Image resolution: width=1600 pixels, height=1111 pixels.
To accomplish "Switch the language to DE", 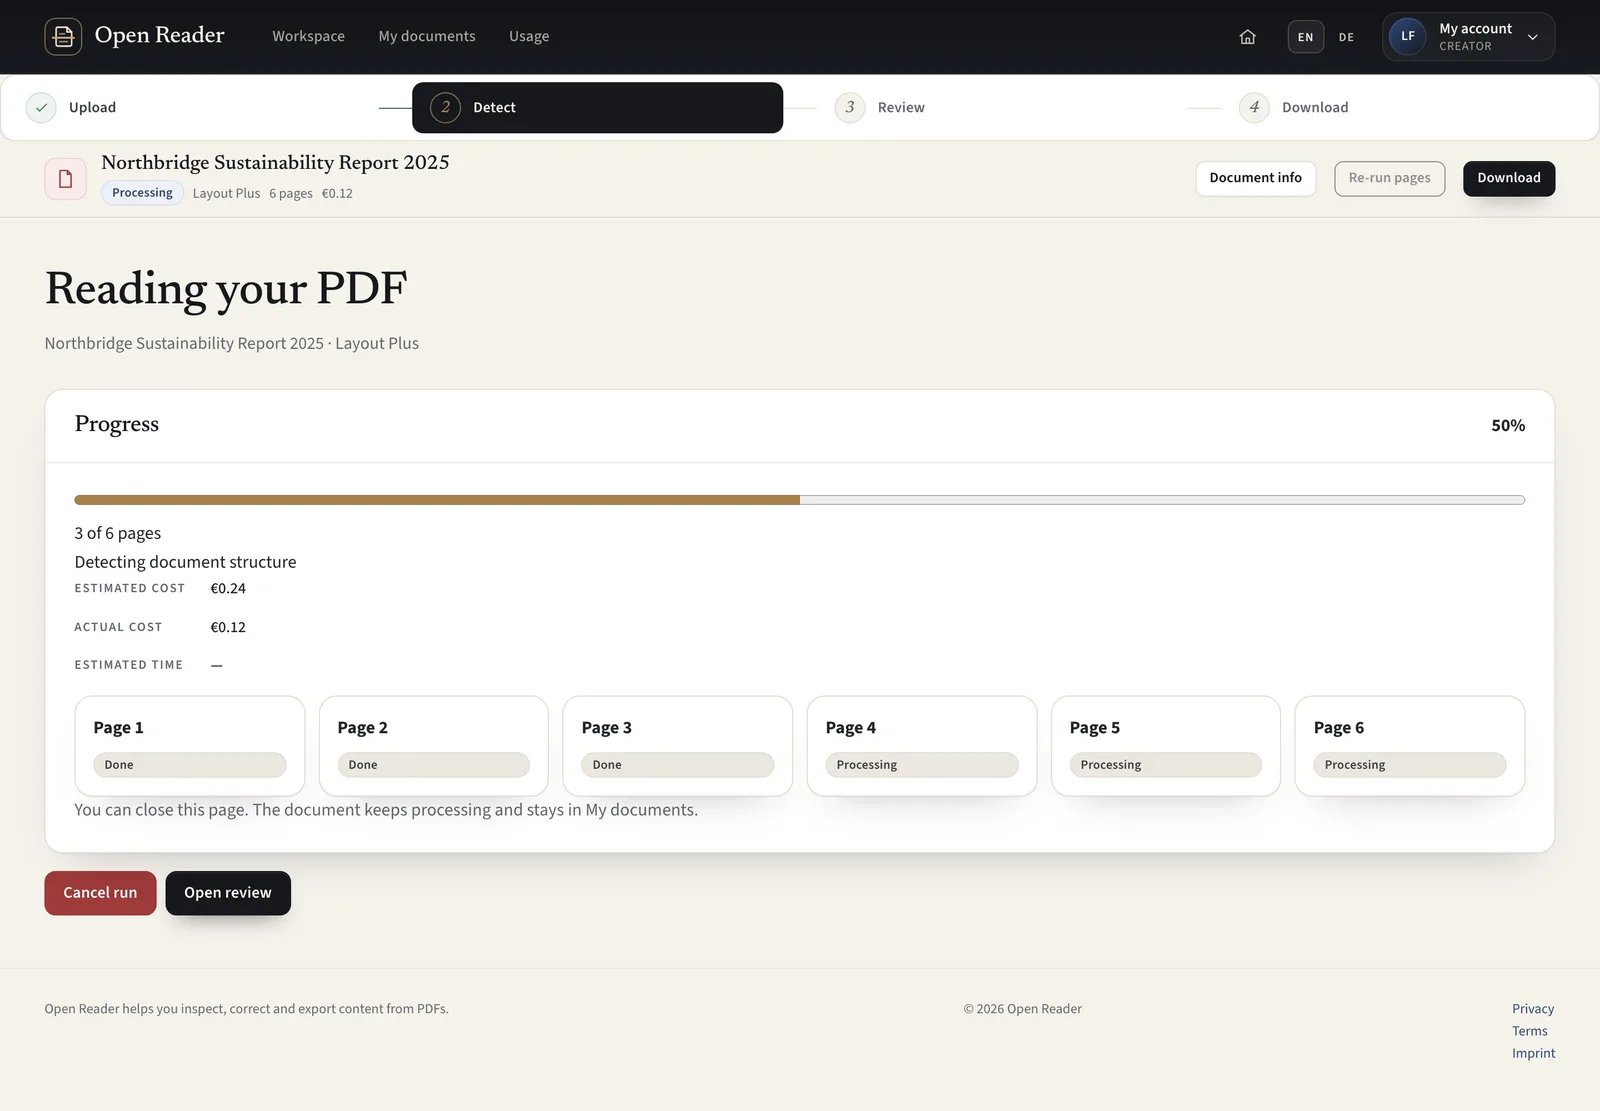I will click(x=1346, y=37).
